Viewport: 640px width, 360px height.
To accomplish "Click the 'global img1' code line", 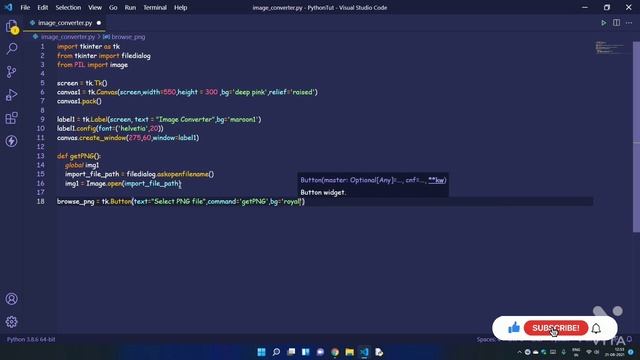I will click(x=82, y=165).
